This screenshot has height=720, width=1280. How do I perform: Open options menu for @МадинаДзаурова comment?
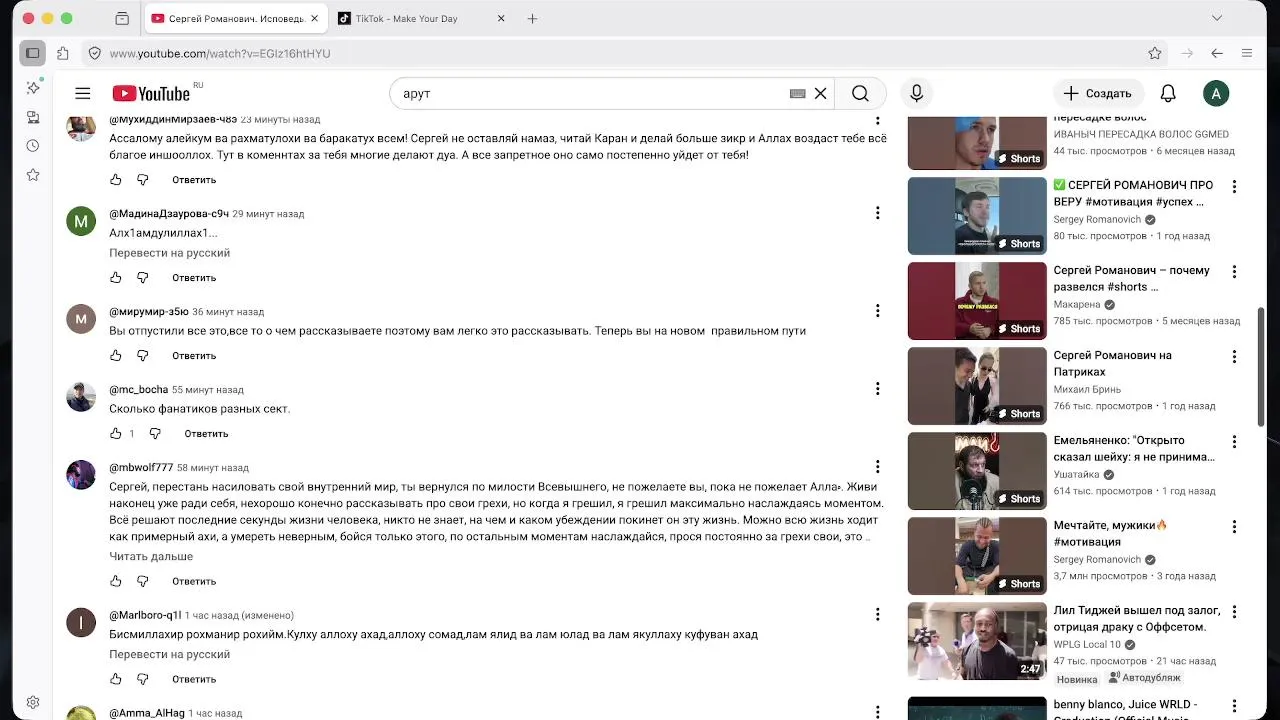pos(877,213)
